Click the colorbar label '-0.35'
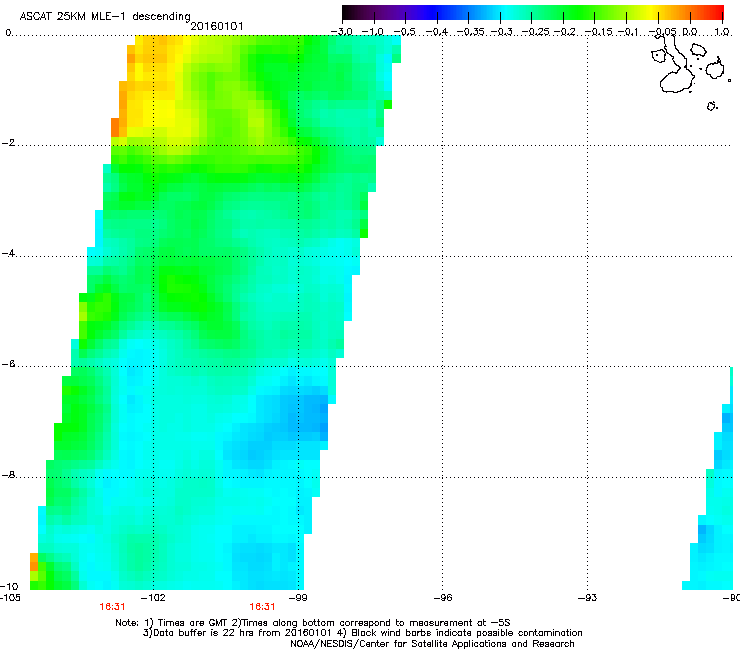 coord(471,32)
